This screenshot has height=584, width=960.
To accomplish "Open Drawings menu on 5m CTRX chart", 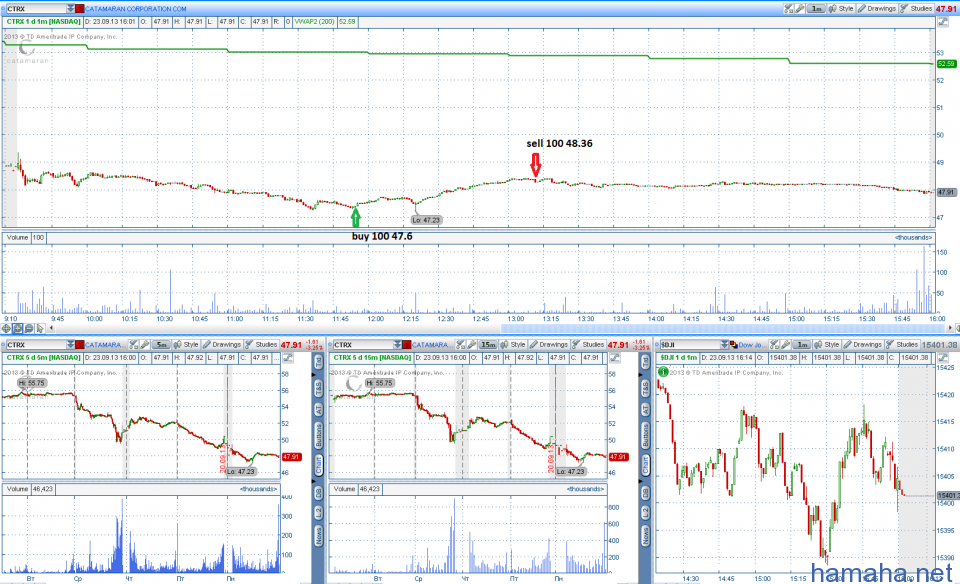I will [222, 345].
